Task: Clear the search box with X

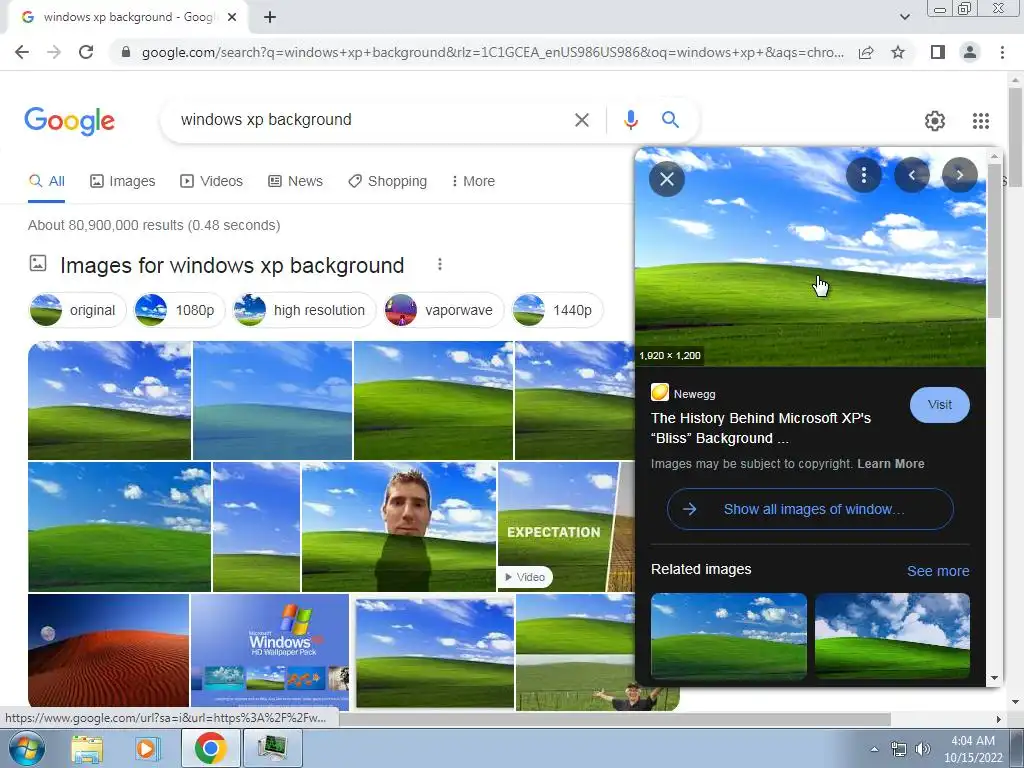Action: [581, 120]
